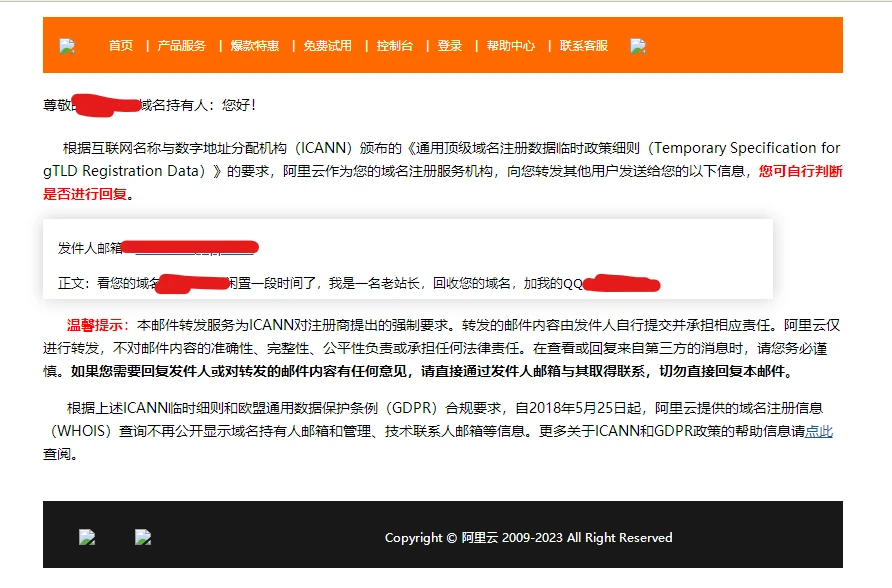
Task: Click the bold red 您可自行判断 warning text
Action: pyautogui.click(x=800, y=171)
